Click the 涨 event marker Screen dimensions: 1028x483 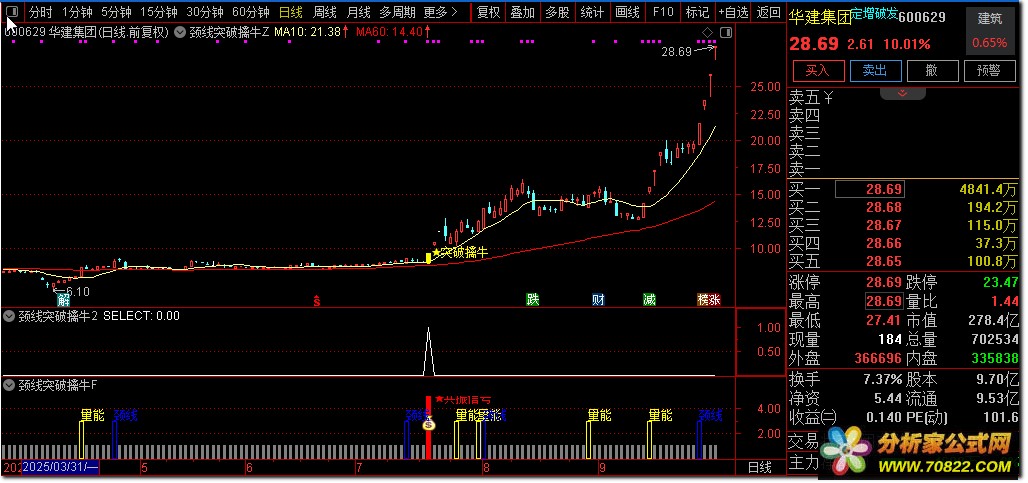pyautogui.click(x=715, y=300)
